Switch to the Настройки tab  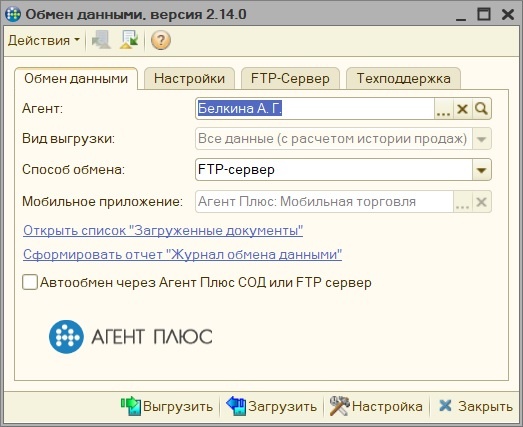point(189,79)
